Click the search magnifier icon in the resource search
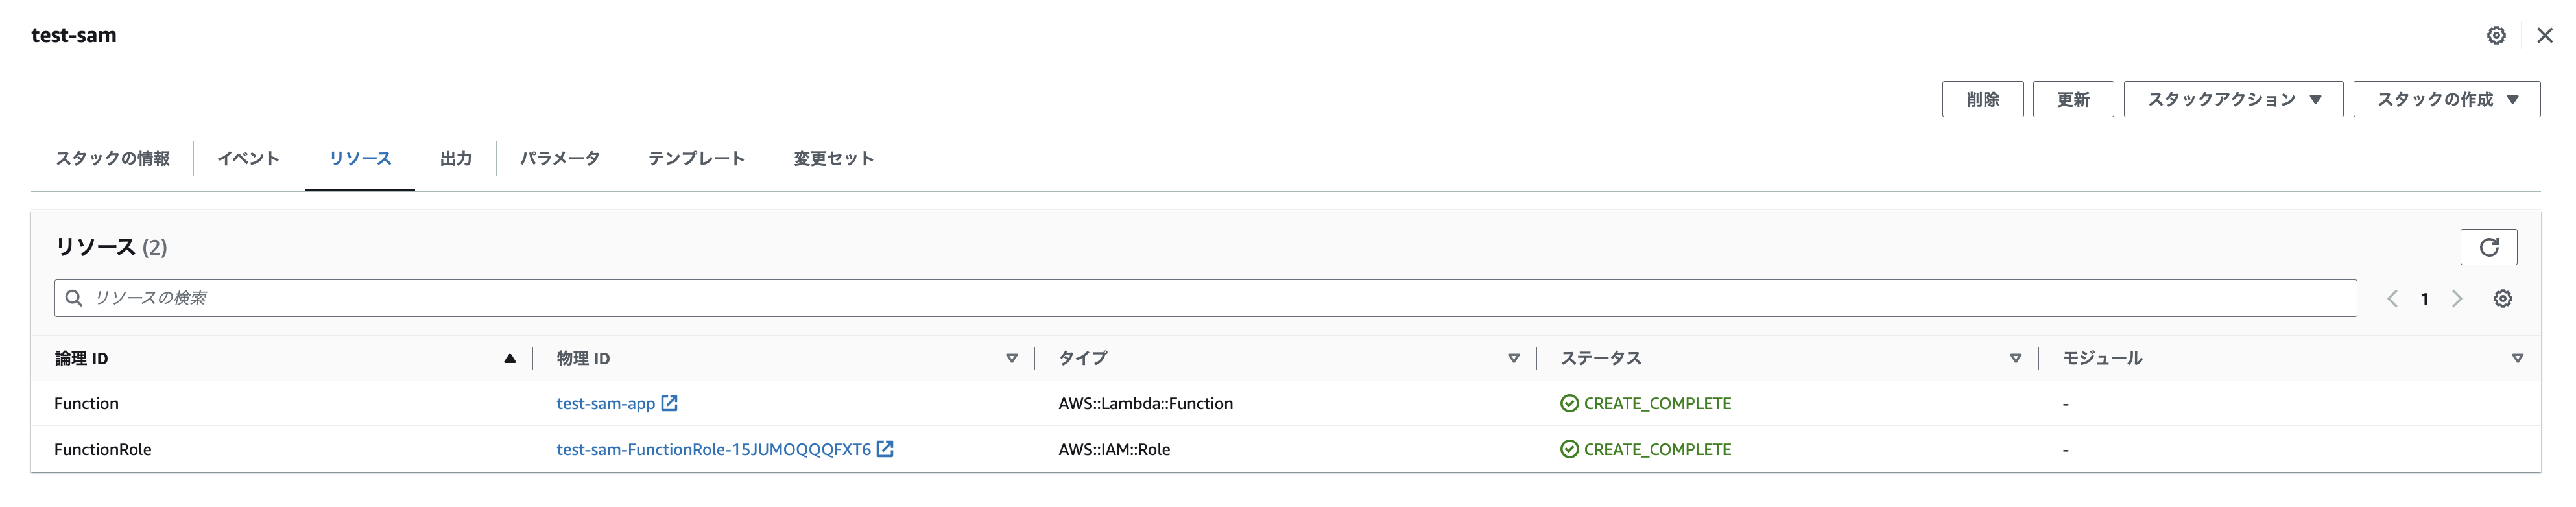The image size is (2576, 507). click(74, 298)
